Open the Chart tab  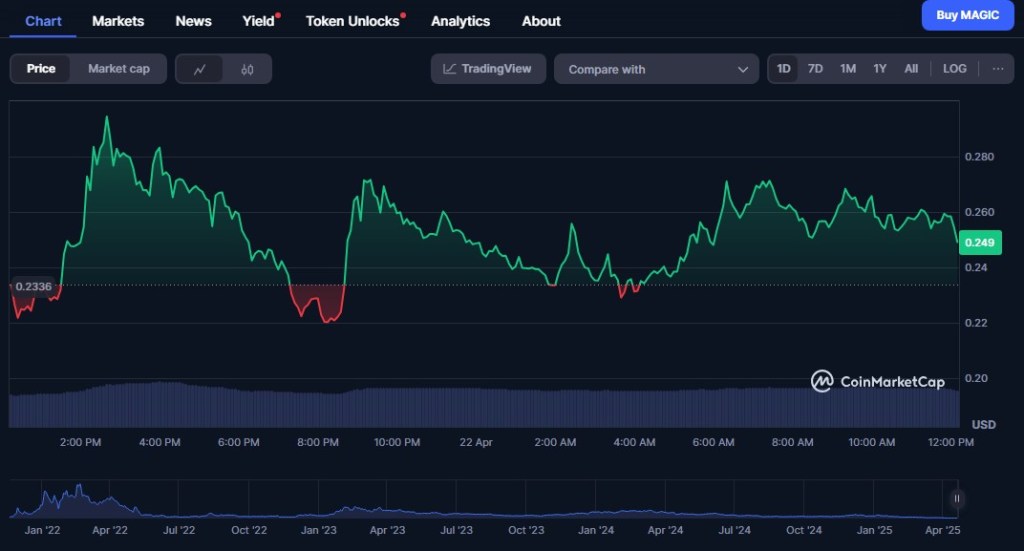[x=43, y=21]
